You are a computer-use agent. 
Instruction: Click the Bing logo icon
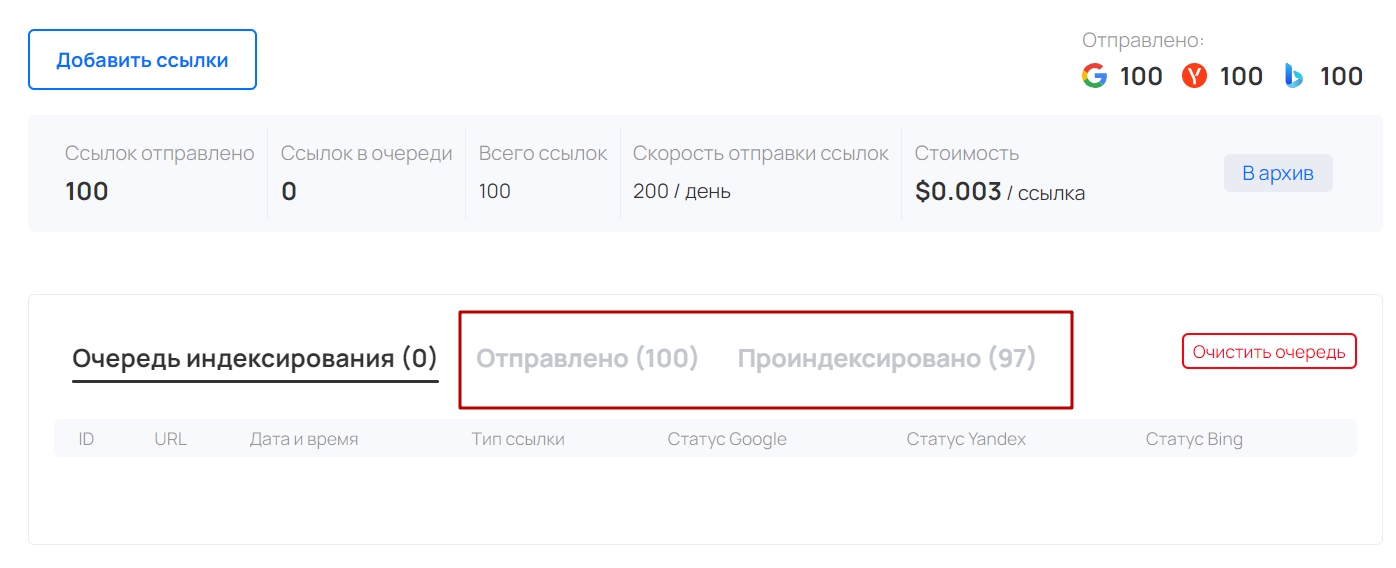1294,76
